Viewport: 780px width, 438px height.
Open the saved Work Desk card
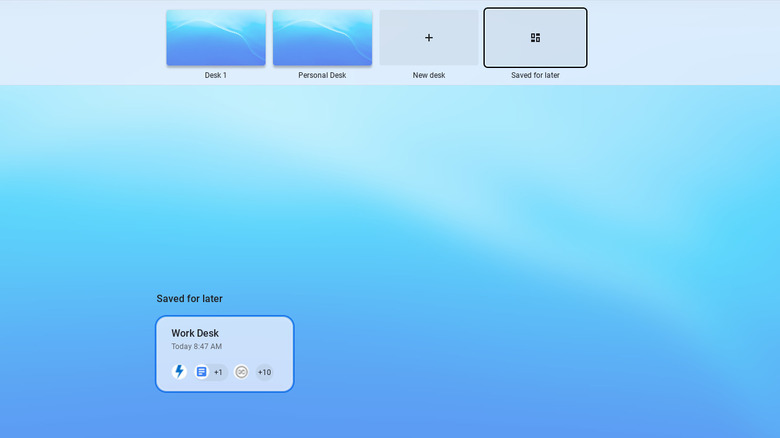[x=224, y=354]
